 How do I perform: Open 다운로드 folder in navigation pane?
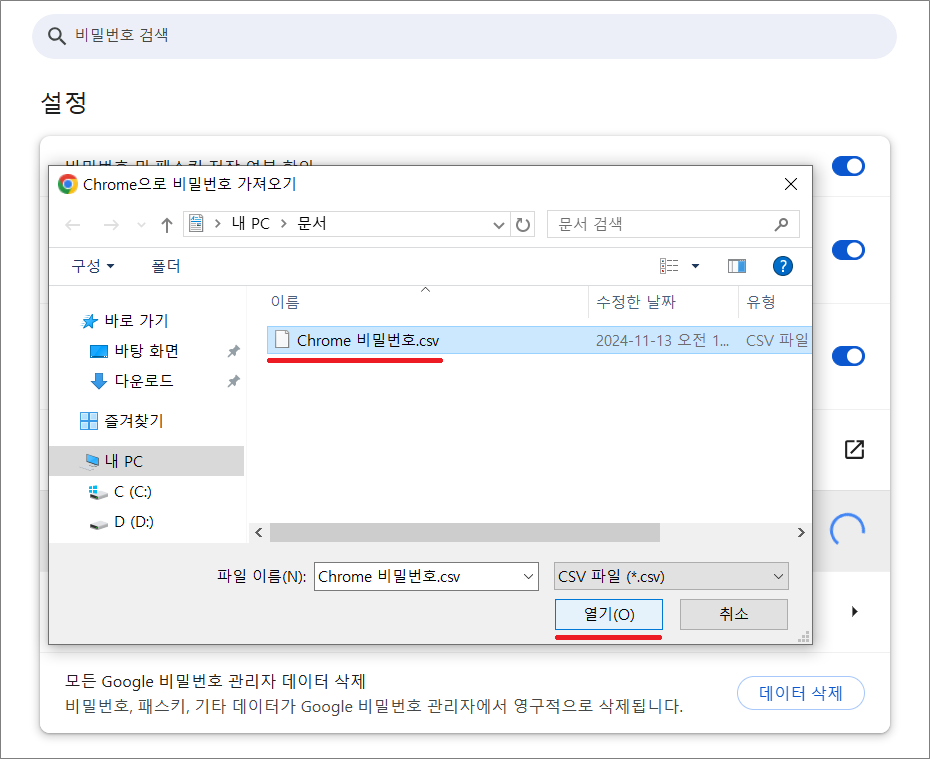click(x=144, y=381)
